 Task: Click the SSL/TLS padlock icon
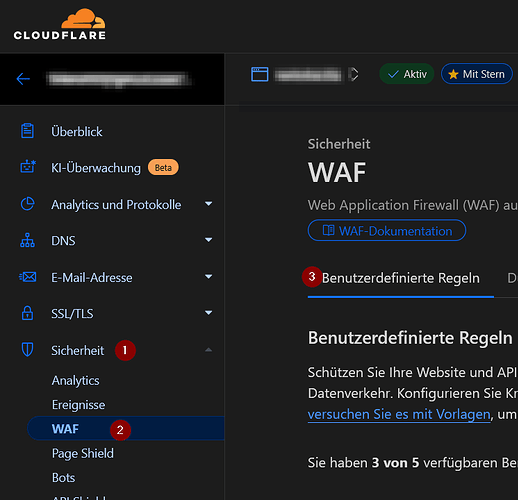(x=27, y=313)
